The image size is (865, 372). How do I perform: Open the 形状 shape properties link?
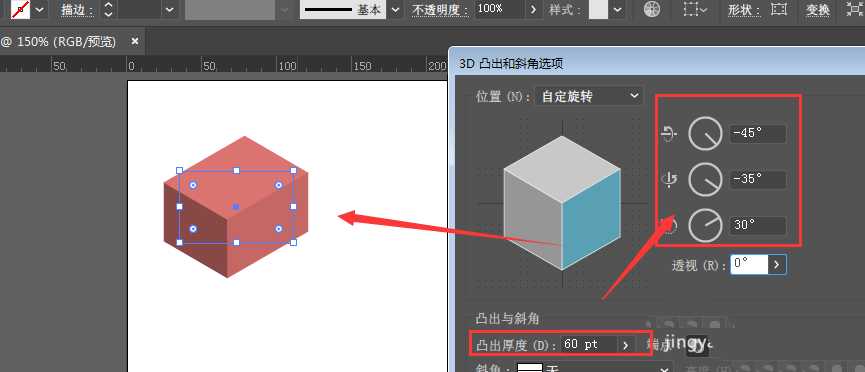tap(745, 10)
